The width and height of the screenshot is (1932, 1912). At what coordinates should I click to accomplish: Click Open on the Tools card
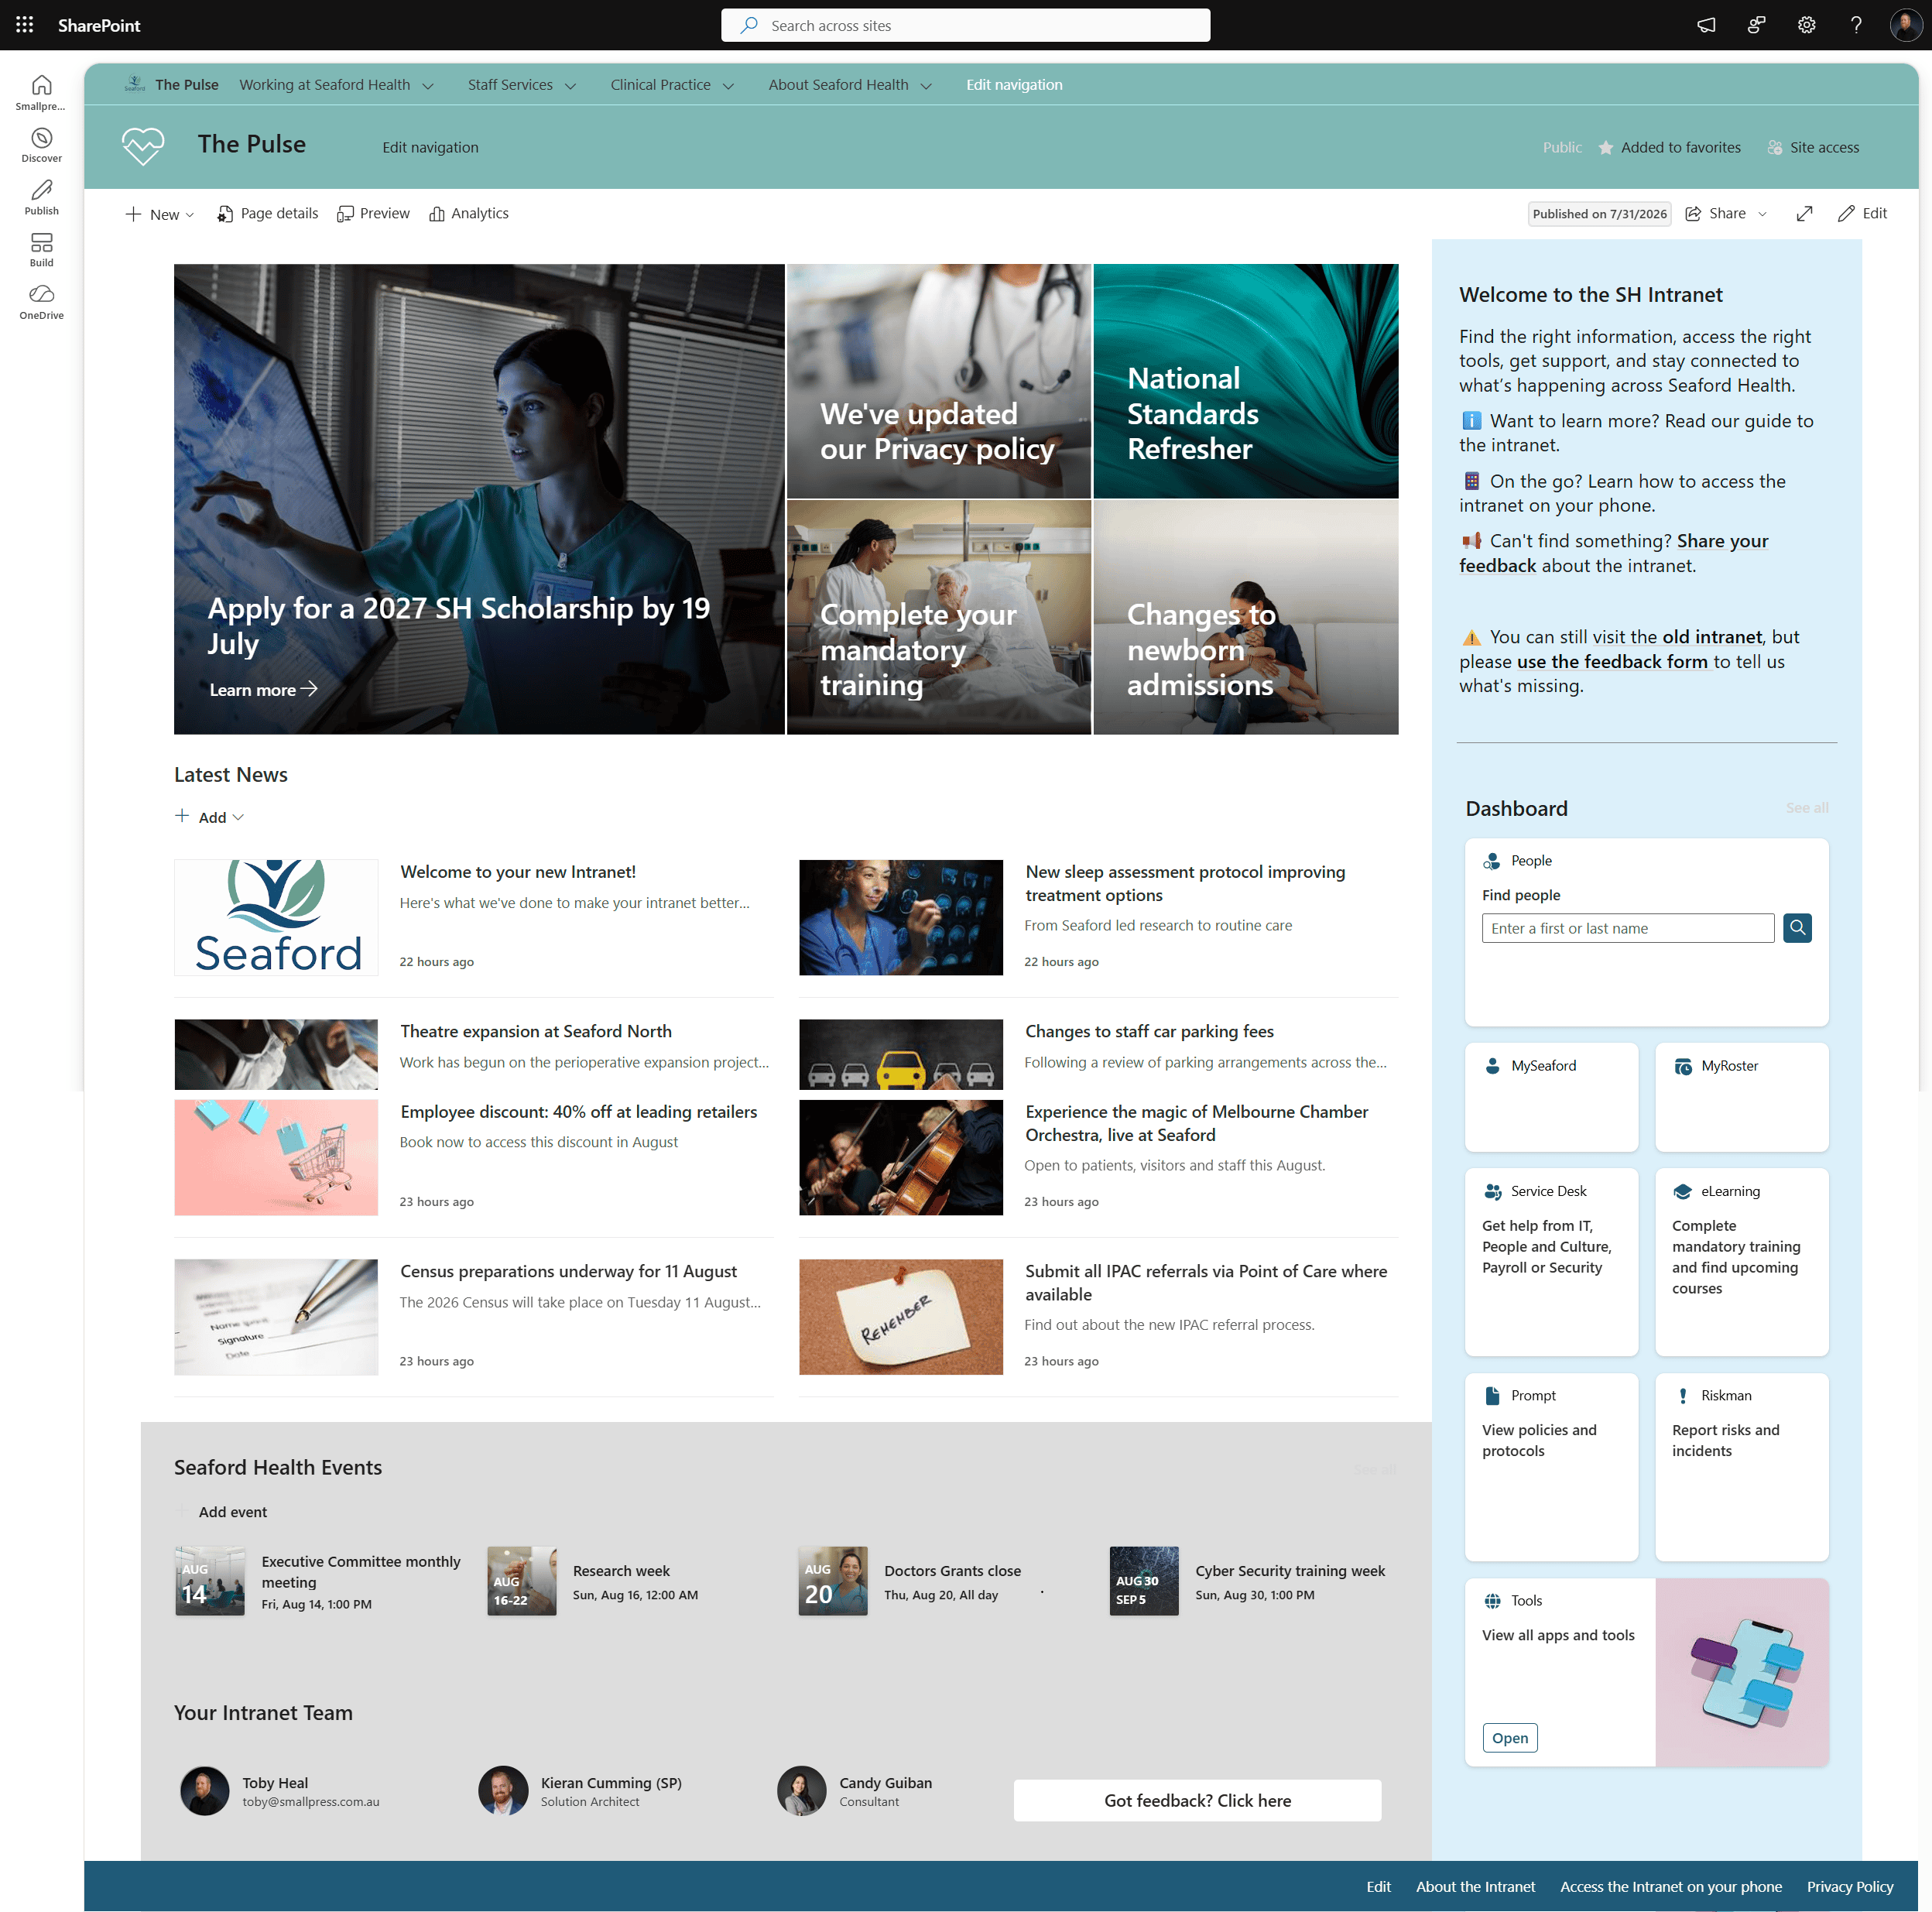point(1509,1738)
